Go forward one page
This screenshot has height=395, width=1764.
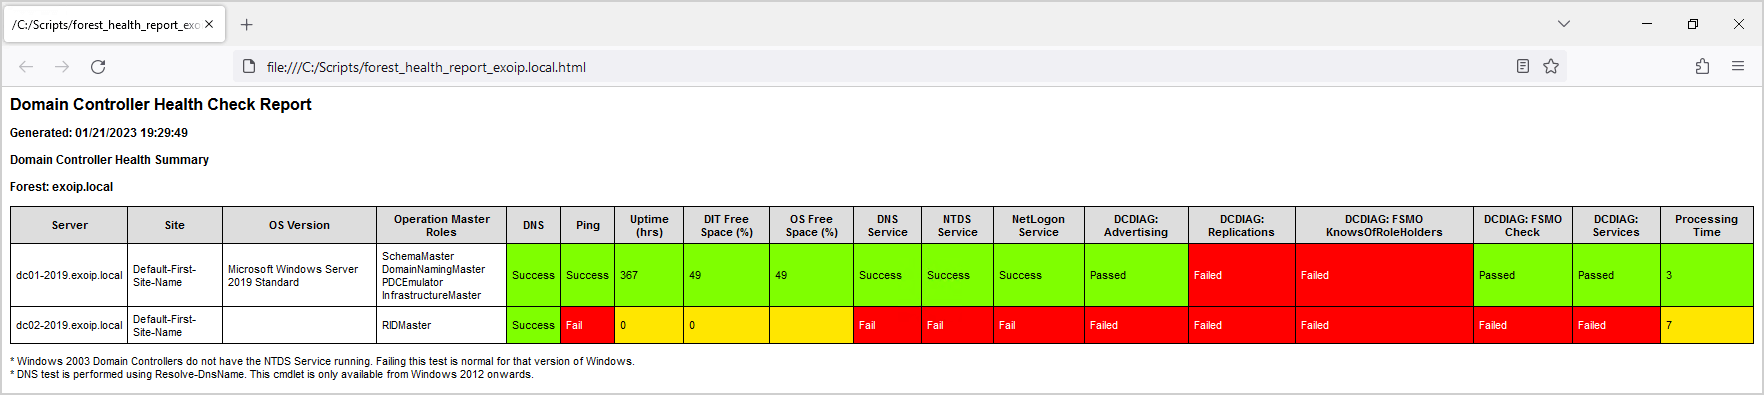[x=62, y=67]
